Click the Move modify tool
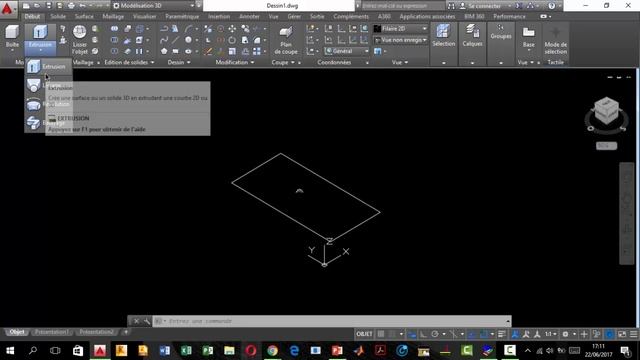640x360 pixels. point(232,29)
